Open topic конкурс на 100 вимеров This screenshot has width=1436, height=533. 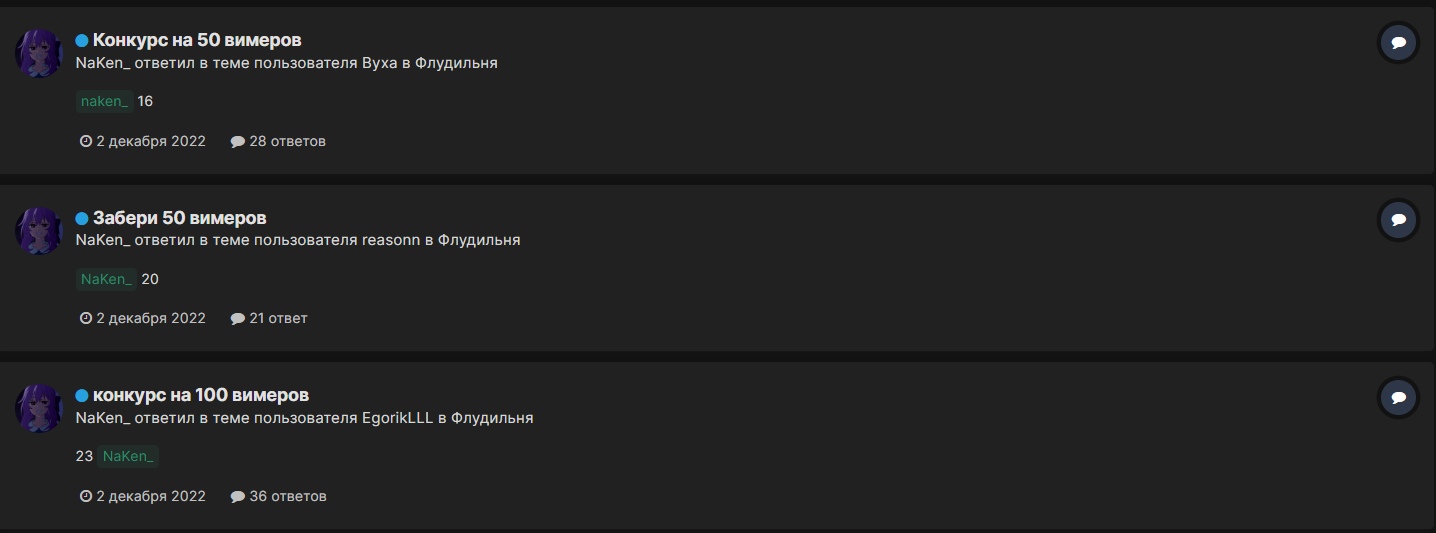coord(200,395)
